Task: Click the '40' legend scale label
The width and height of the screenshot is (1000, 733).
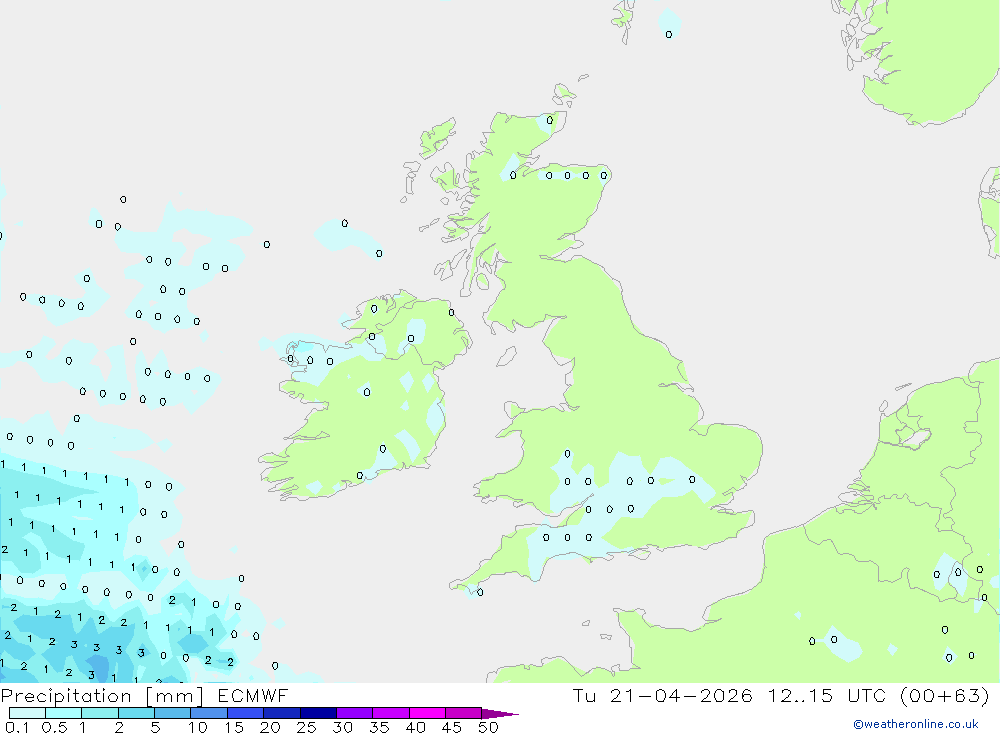Action: click(416, 727)
